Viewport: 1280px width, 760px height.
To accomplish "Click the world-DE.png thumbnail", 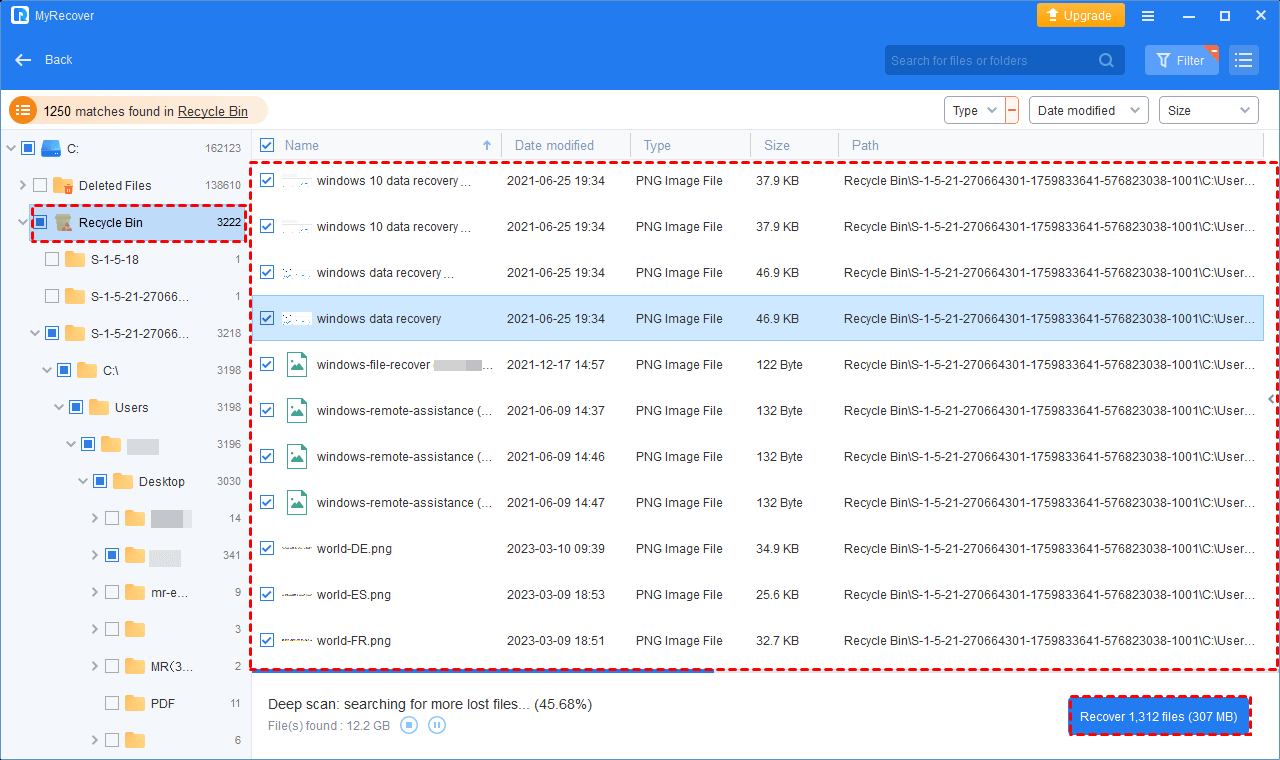I will click(x=297, y=548).
